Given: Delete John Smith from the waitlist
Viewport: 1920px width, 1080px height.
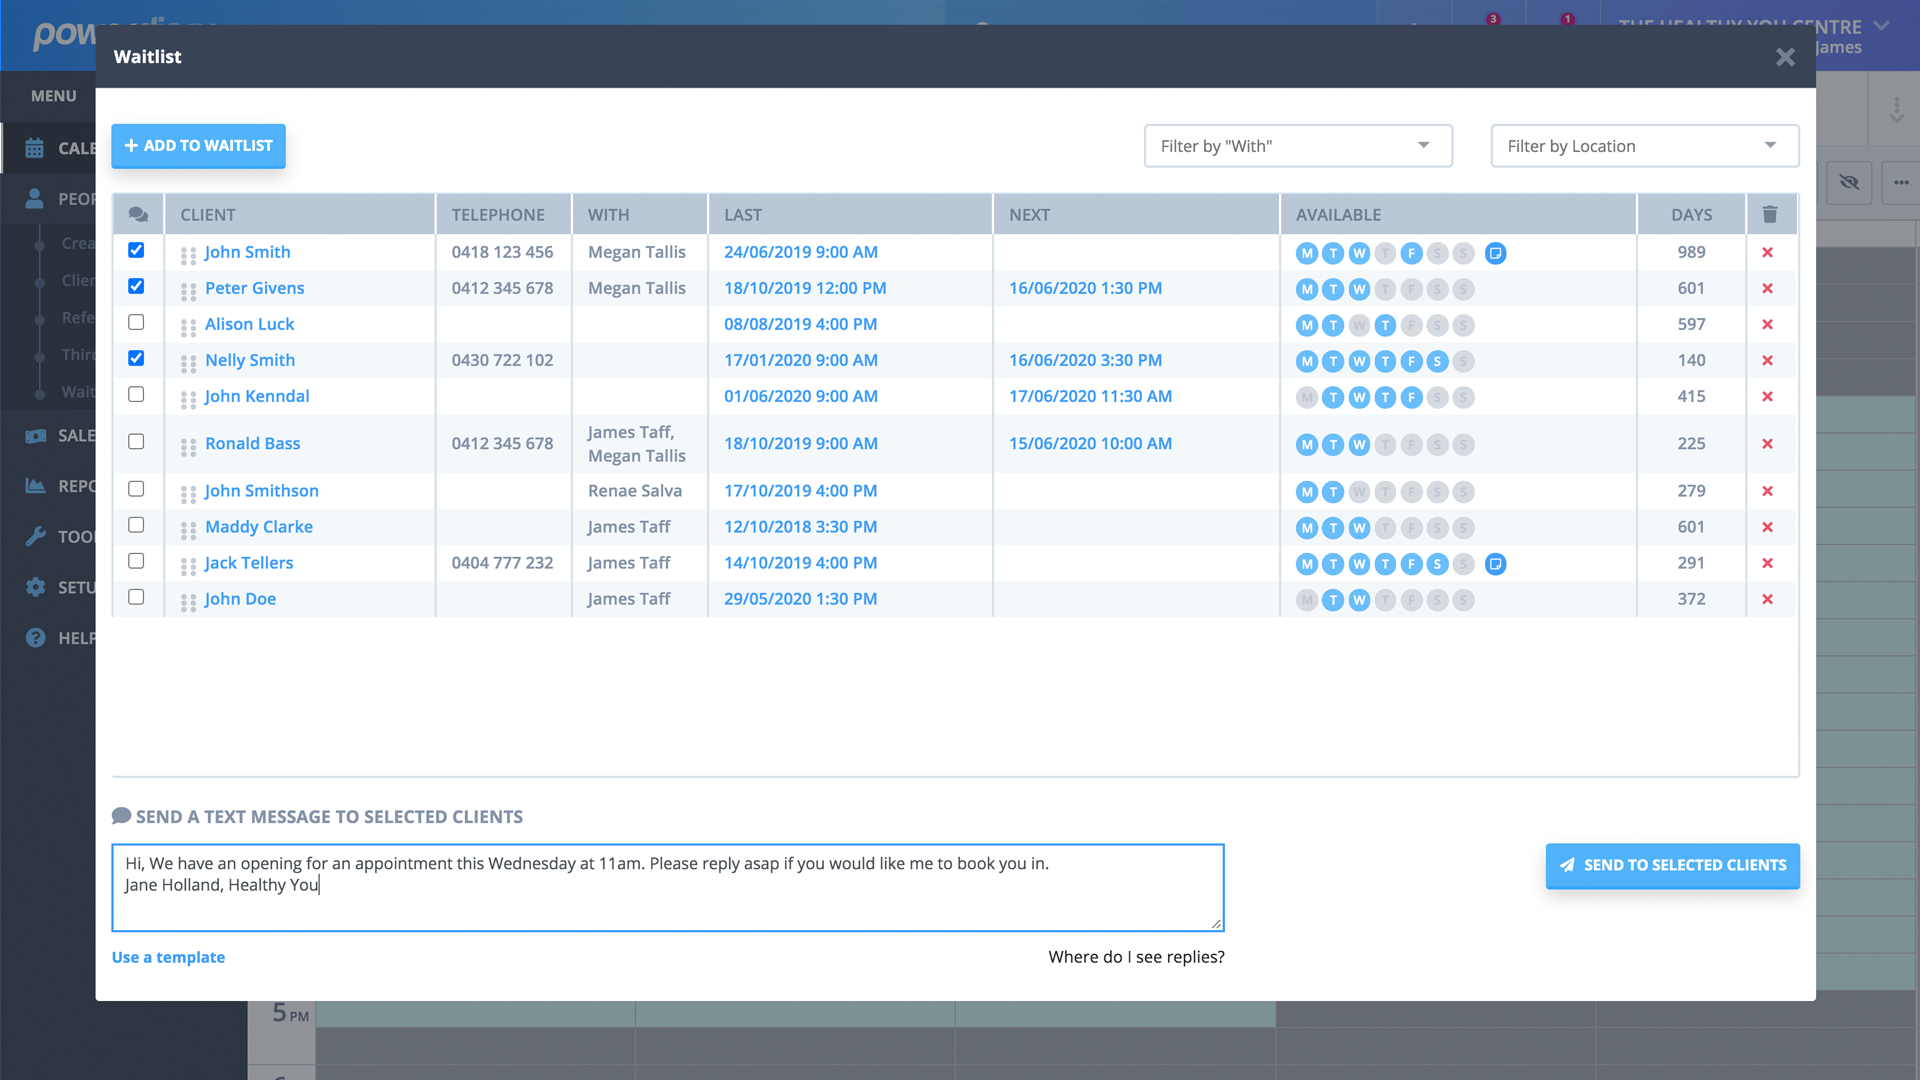Looking at the screenshot, I should pos(1767,252).
